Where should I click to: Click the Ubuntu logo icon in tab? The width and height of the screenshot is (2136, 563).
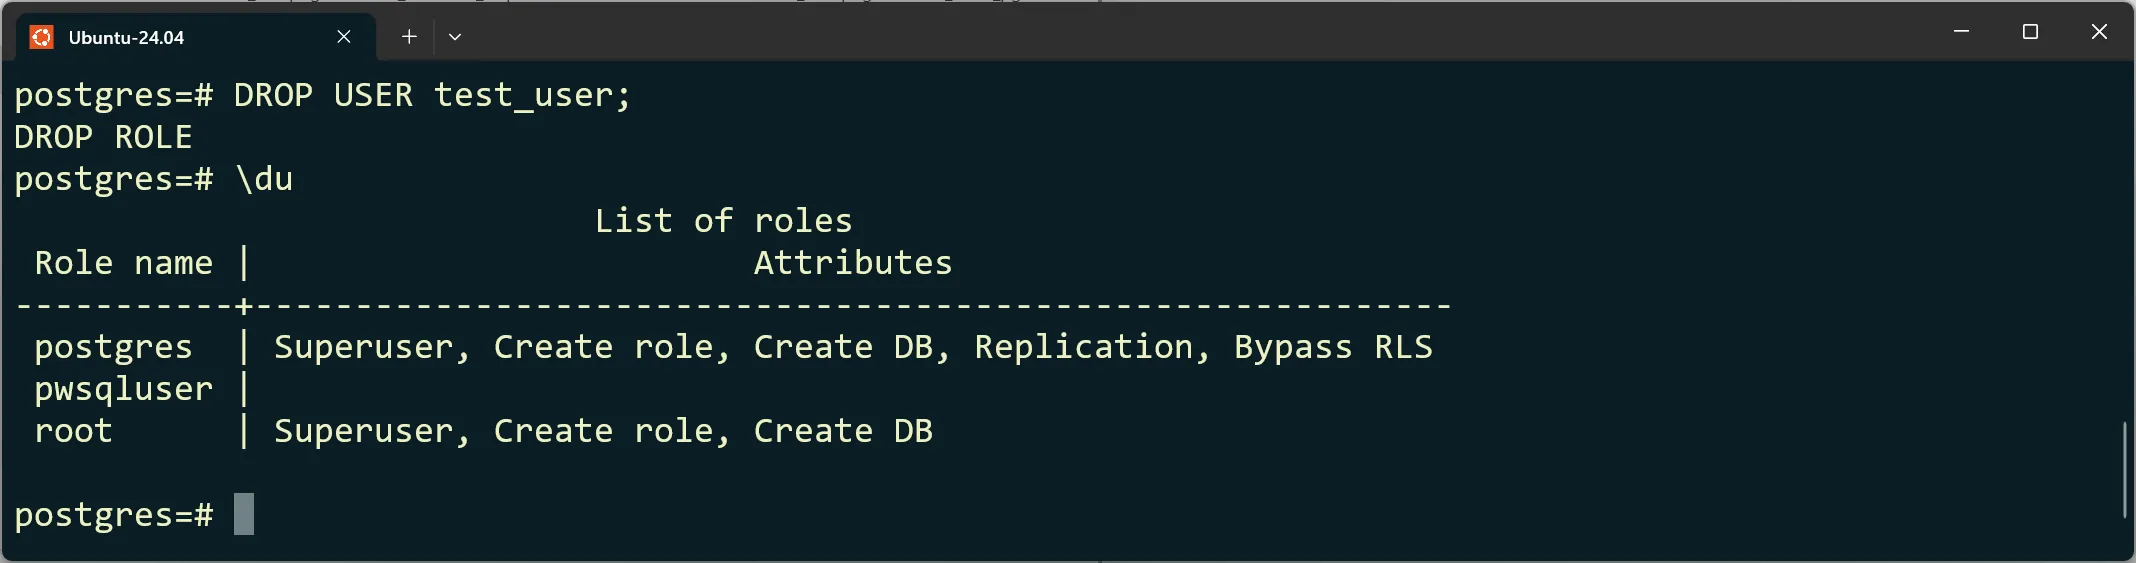(41, 37)
